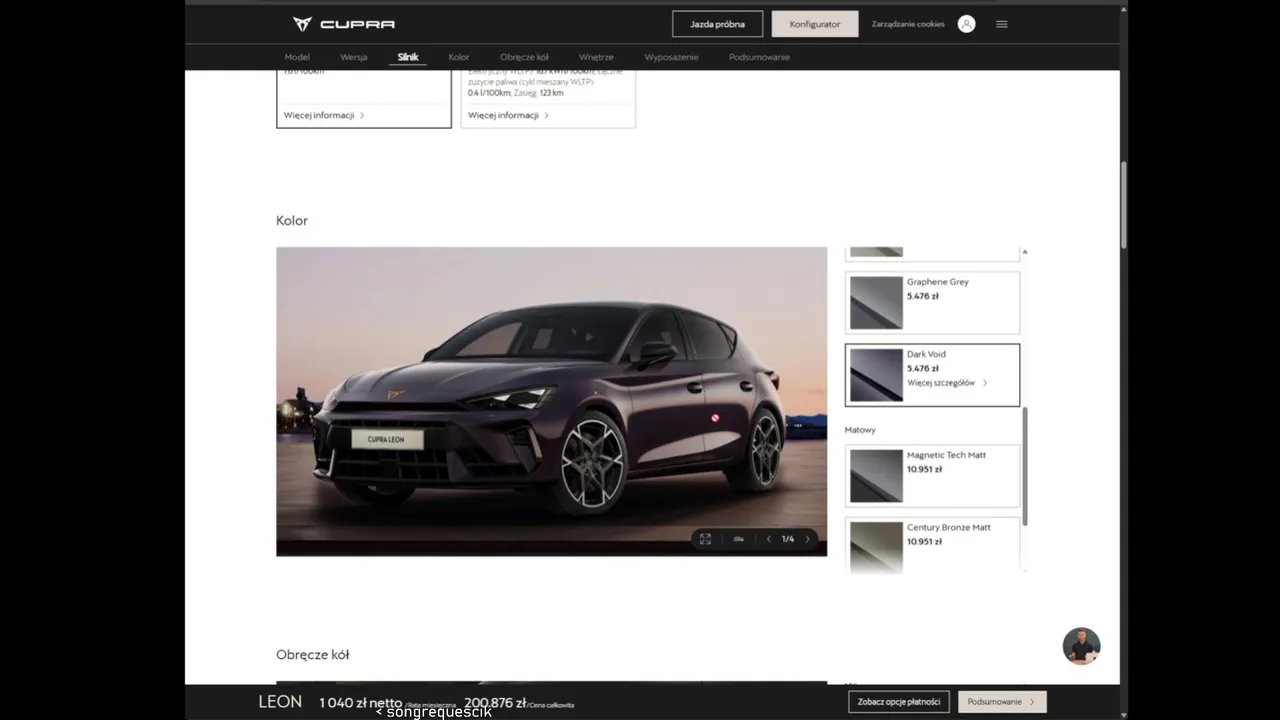Image resolution: width=1280 pixels, height=720 pixels.
Task: Show the next car image
Action: (808, 539)
